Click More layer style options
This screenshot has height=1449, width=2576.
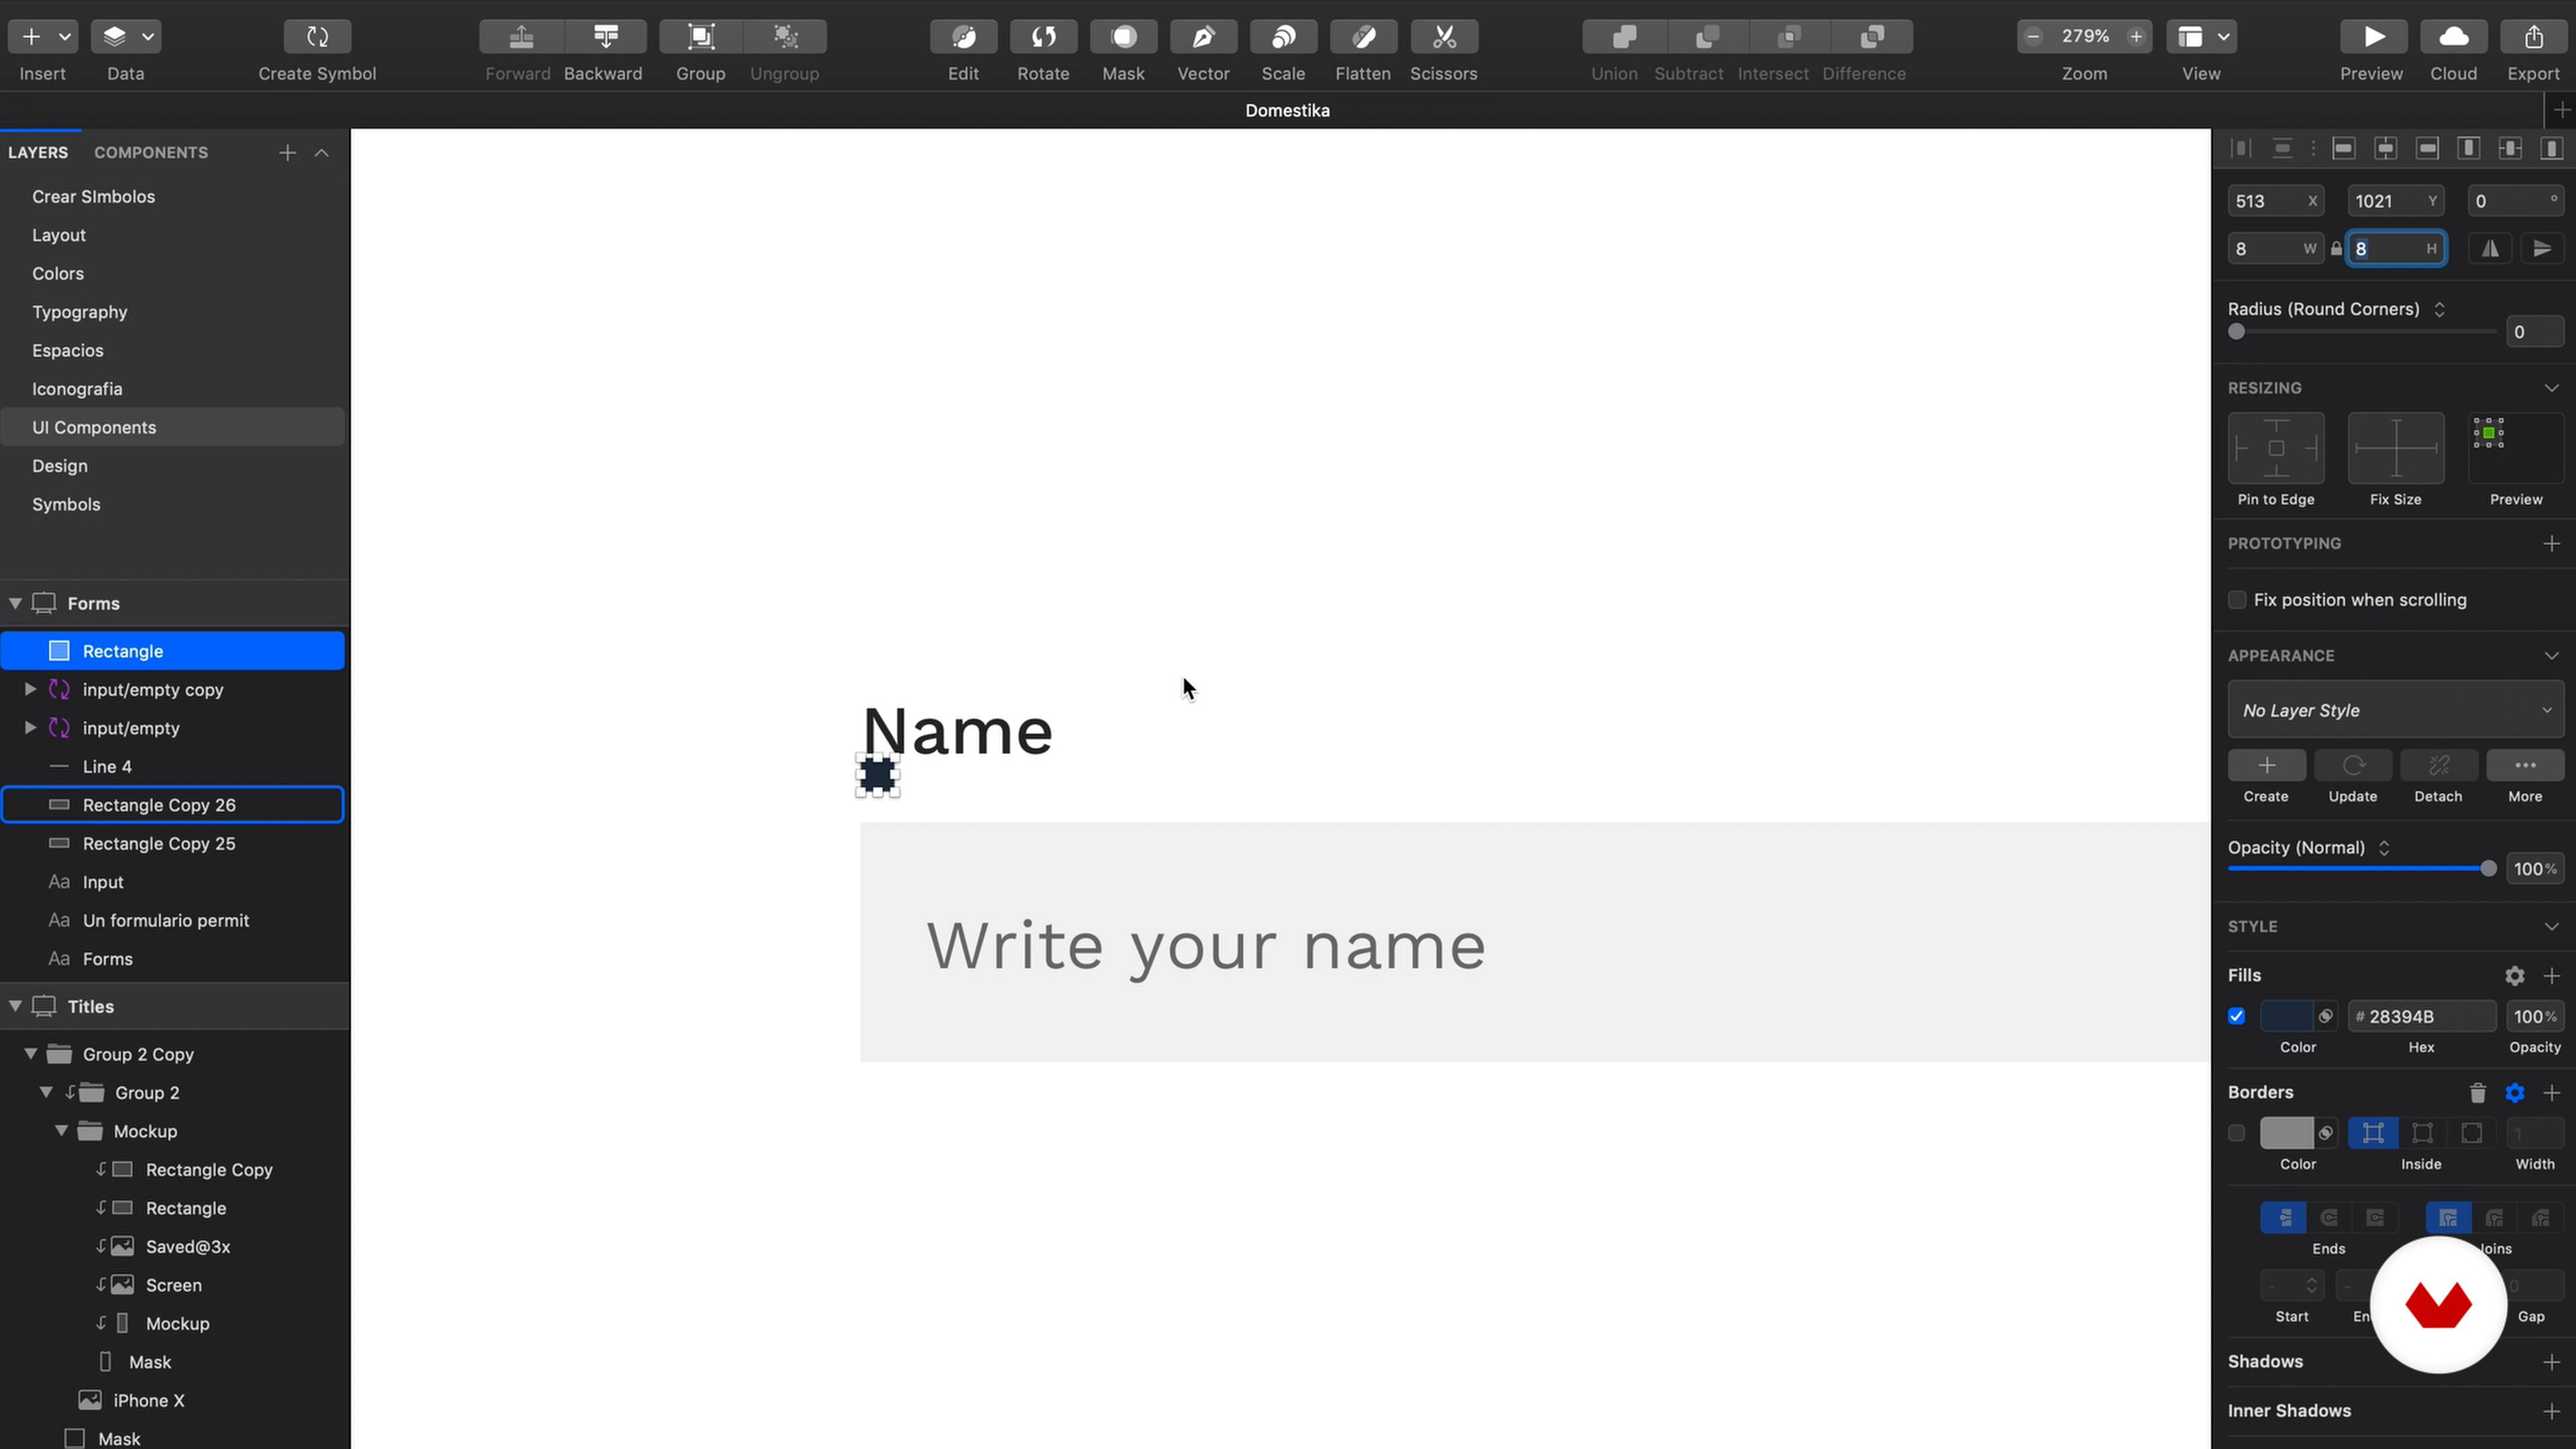click(2525, 766)
